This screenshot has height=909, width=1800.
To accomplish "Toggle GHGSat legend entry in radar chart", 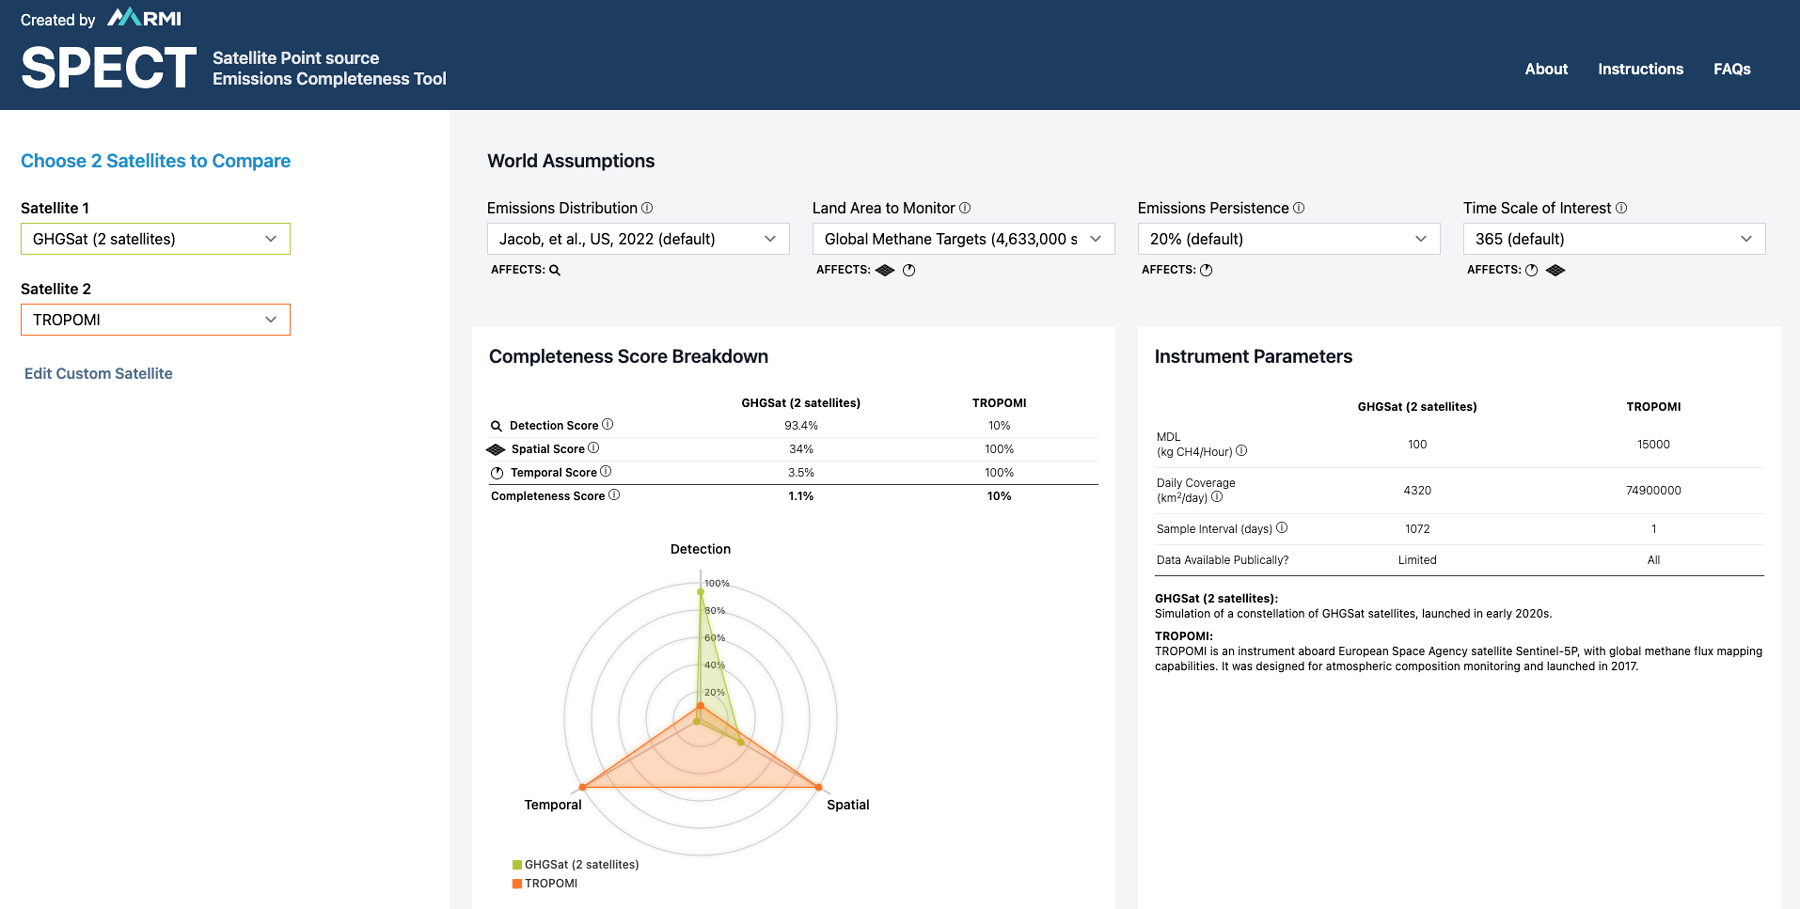I will tap(576, 865).
